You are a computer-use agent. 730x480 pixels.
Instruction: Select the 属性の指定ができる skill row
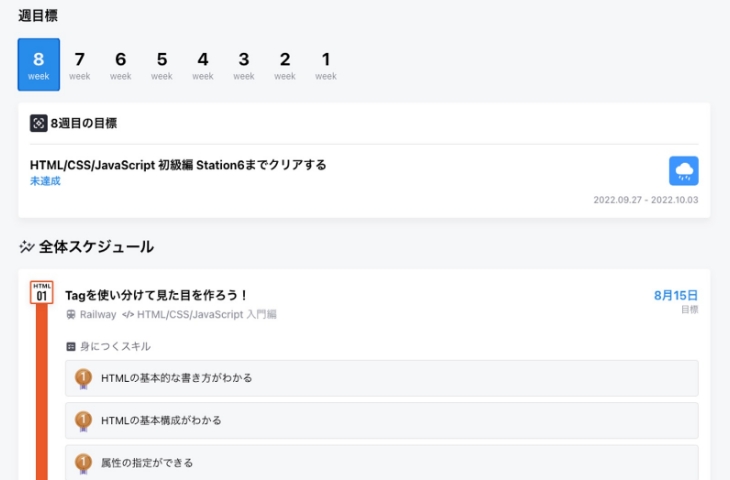[382, 462]
